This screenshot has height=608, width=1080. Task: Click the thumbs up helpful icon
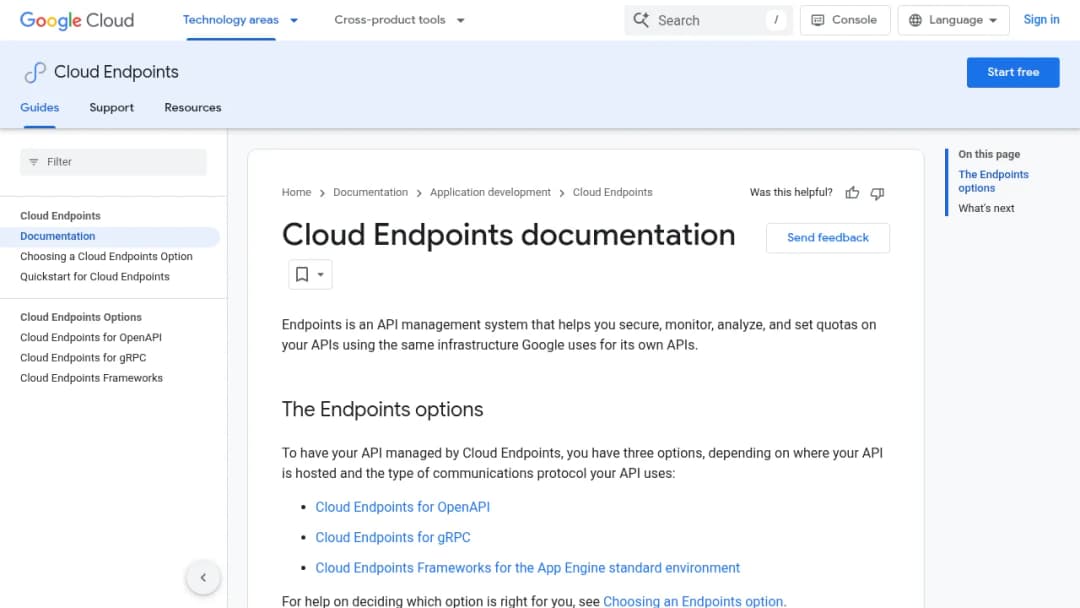pyautogui.click(x=852, y=193)
